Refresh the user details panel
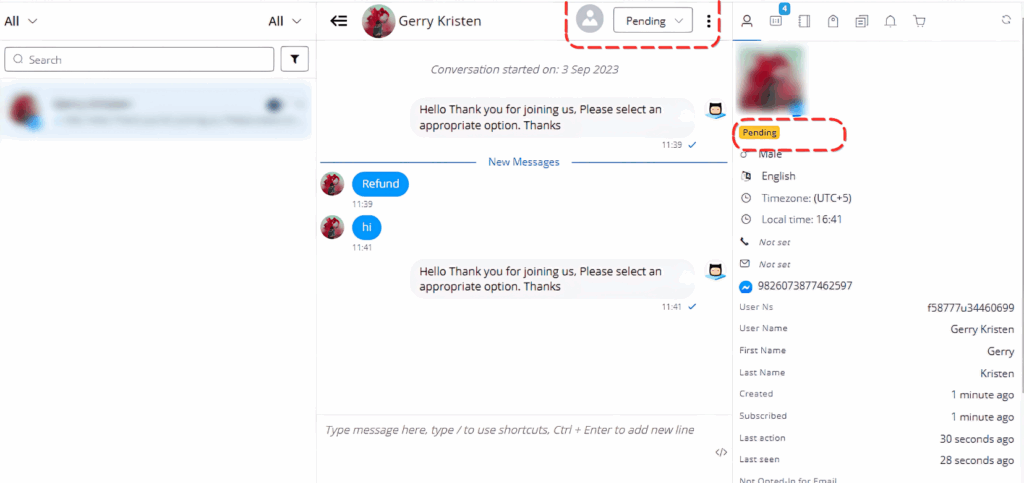This screenshot has width=1024, height=483. pyautogui.click(x=1006, y=20)
